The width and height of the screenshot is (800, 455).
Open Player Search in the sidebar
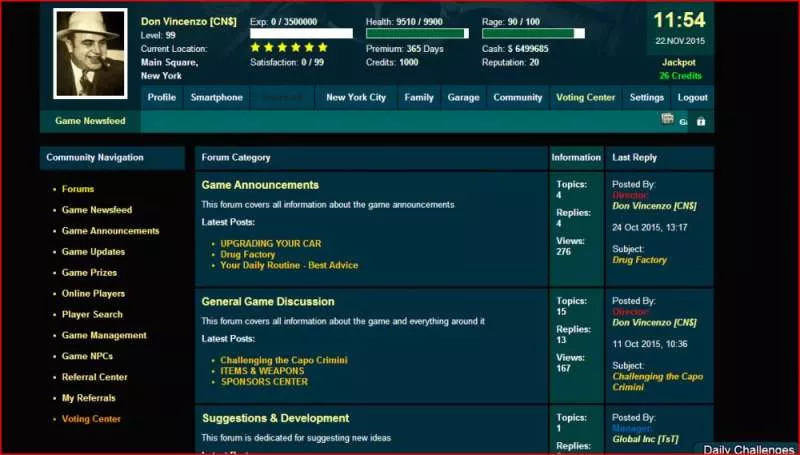(x=92, y=314)
